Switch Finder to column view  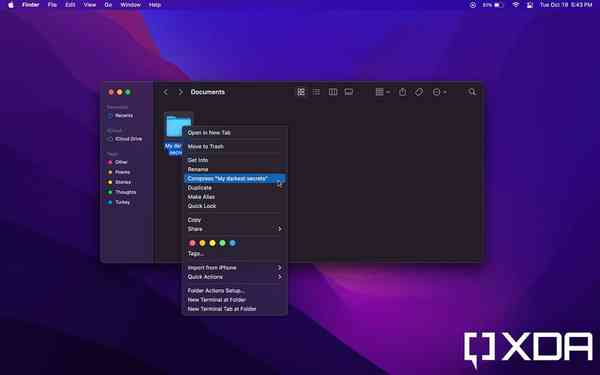pos(333,92)
